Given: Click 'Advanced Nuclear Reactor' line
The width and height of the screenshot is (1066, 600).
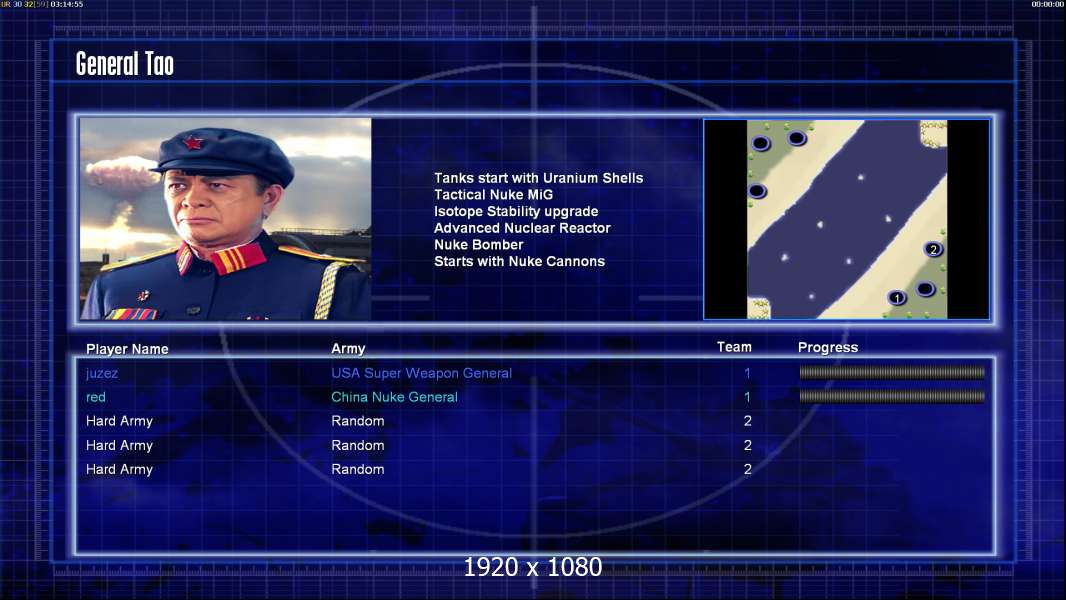Looking at the screenshot, I should [x=522, y=228].
